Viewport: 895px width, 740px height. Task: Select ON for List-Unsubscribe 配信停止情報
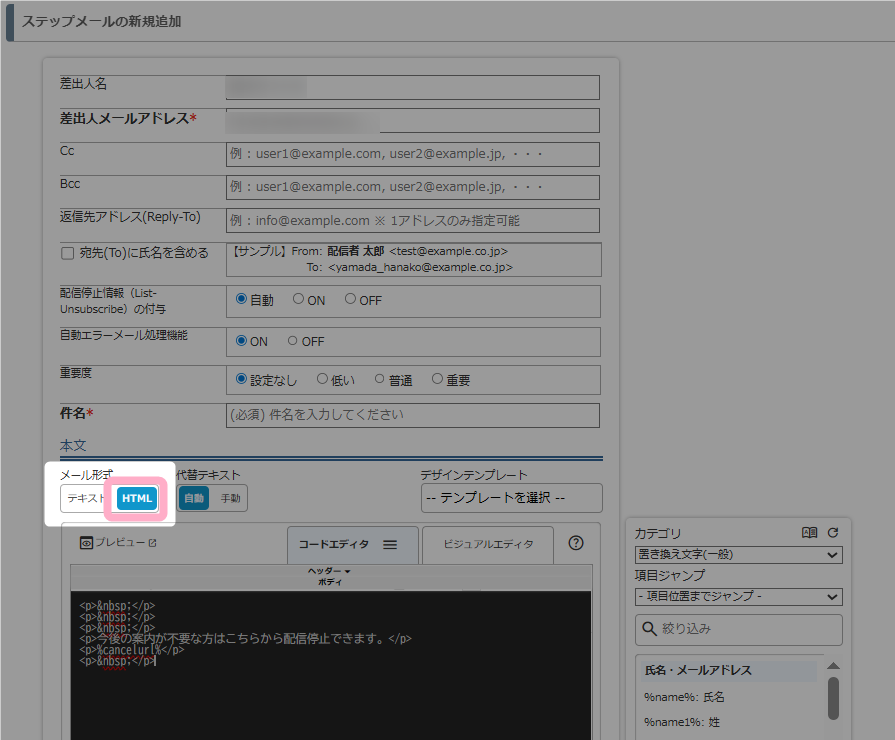point(298,299)
